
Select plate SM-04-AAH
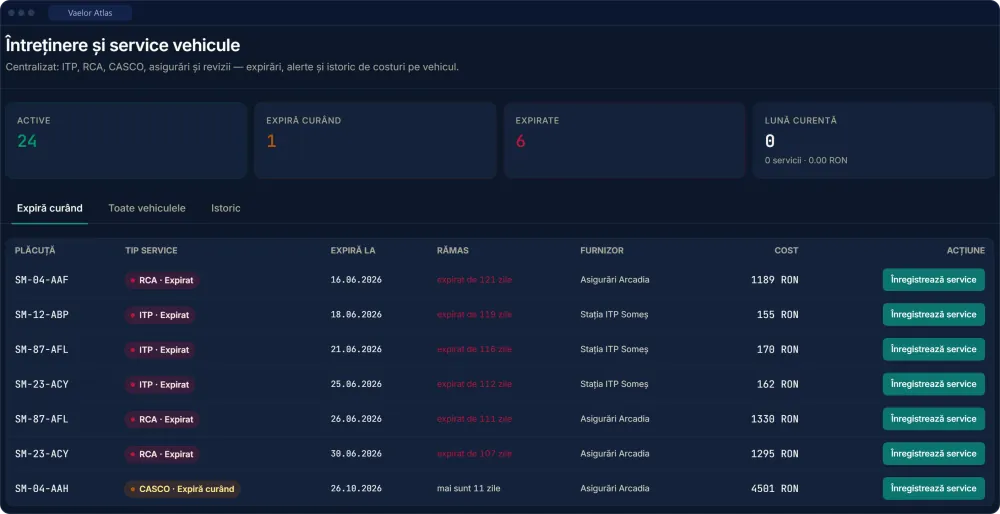[x=41, y=489]
